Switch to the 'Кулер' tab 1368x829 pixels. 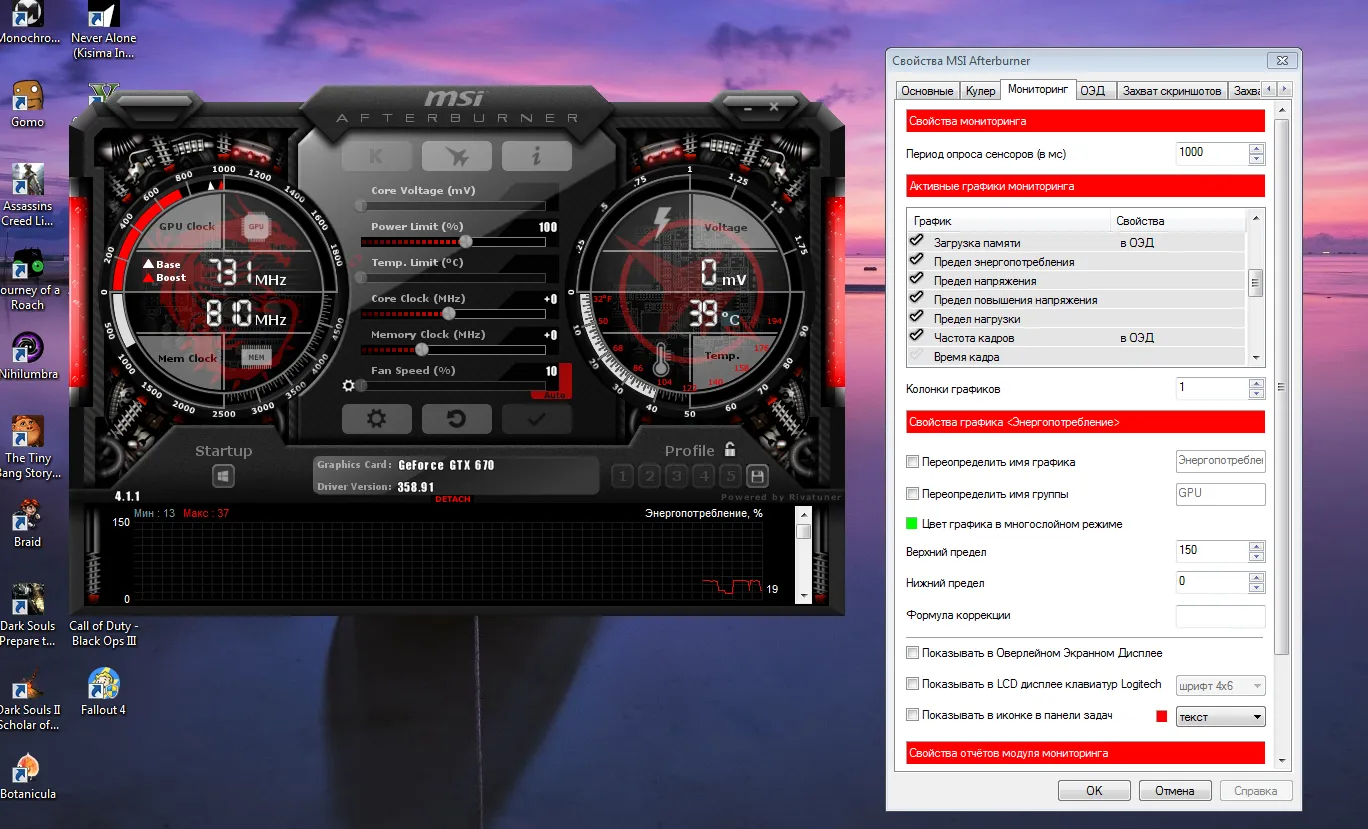(980, 91)
